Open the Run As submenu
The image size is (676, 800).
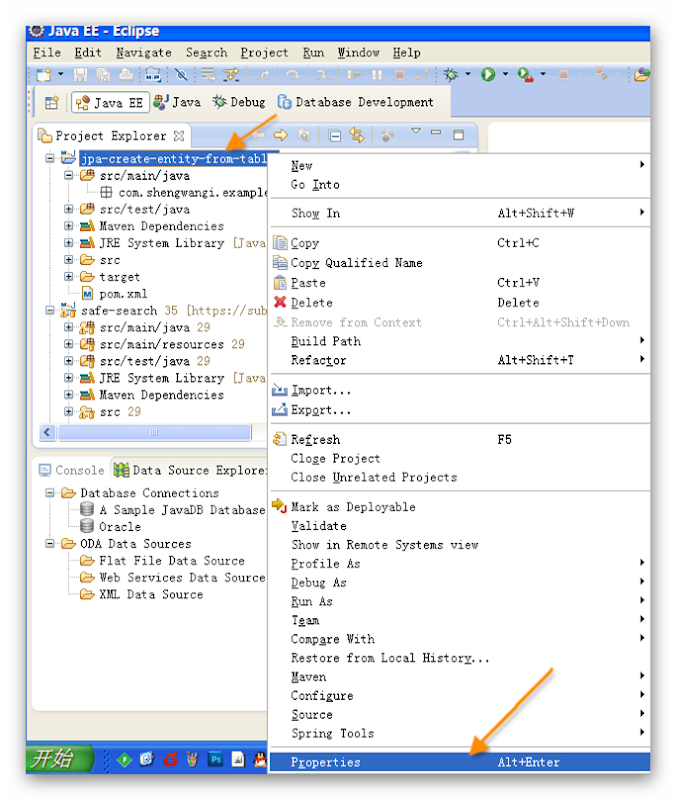point(460,601)
